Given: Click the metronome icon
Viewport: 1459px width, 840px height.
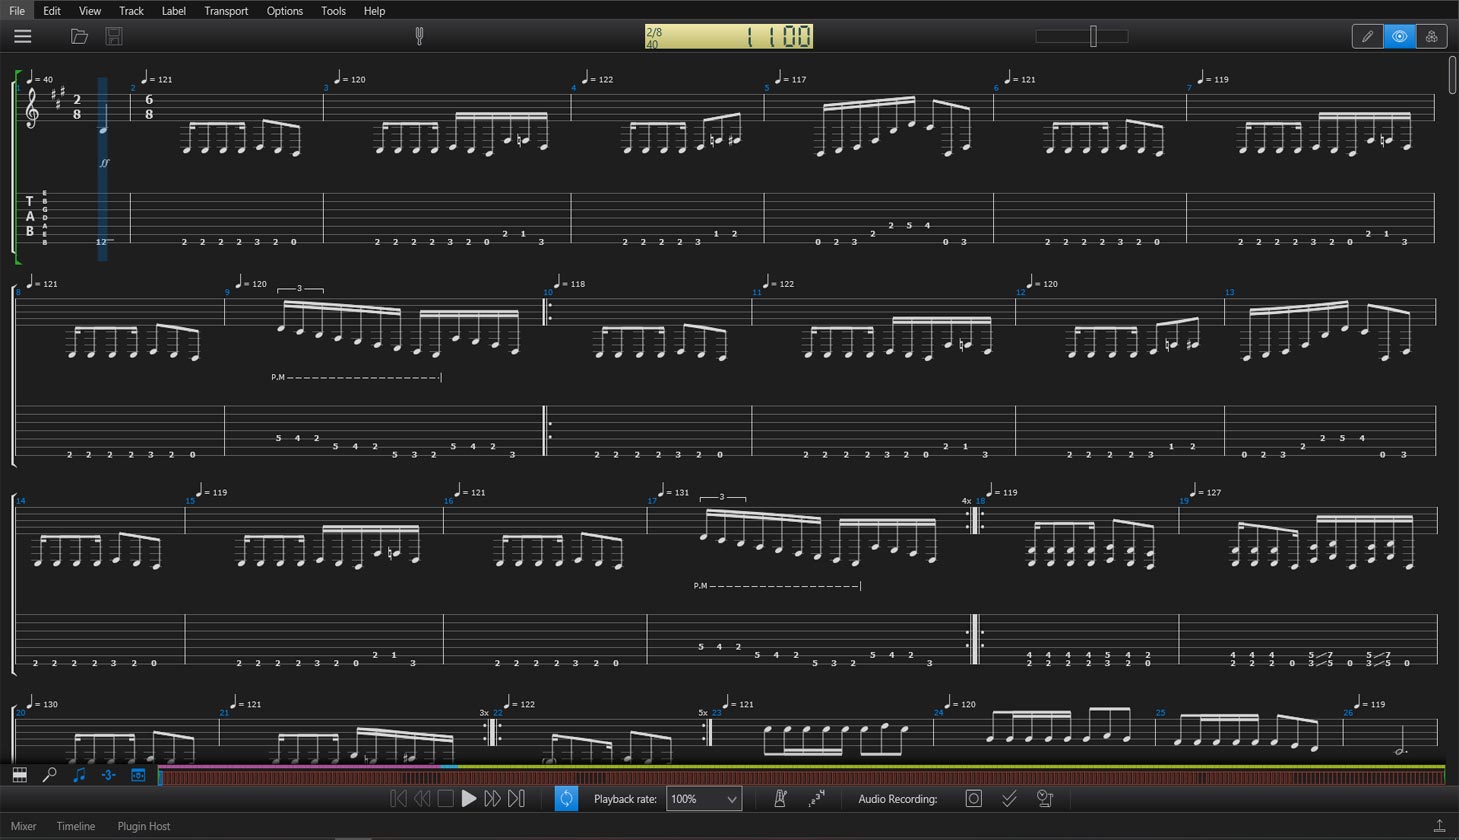Looking at the screenshot, I should [781, 798].
